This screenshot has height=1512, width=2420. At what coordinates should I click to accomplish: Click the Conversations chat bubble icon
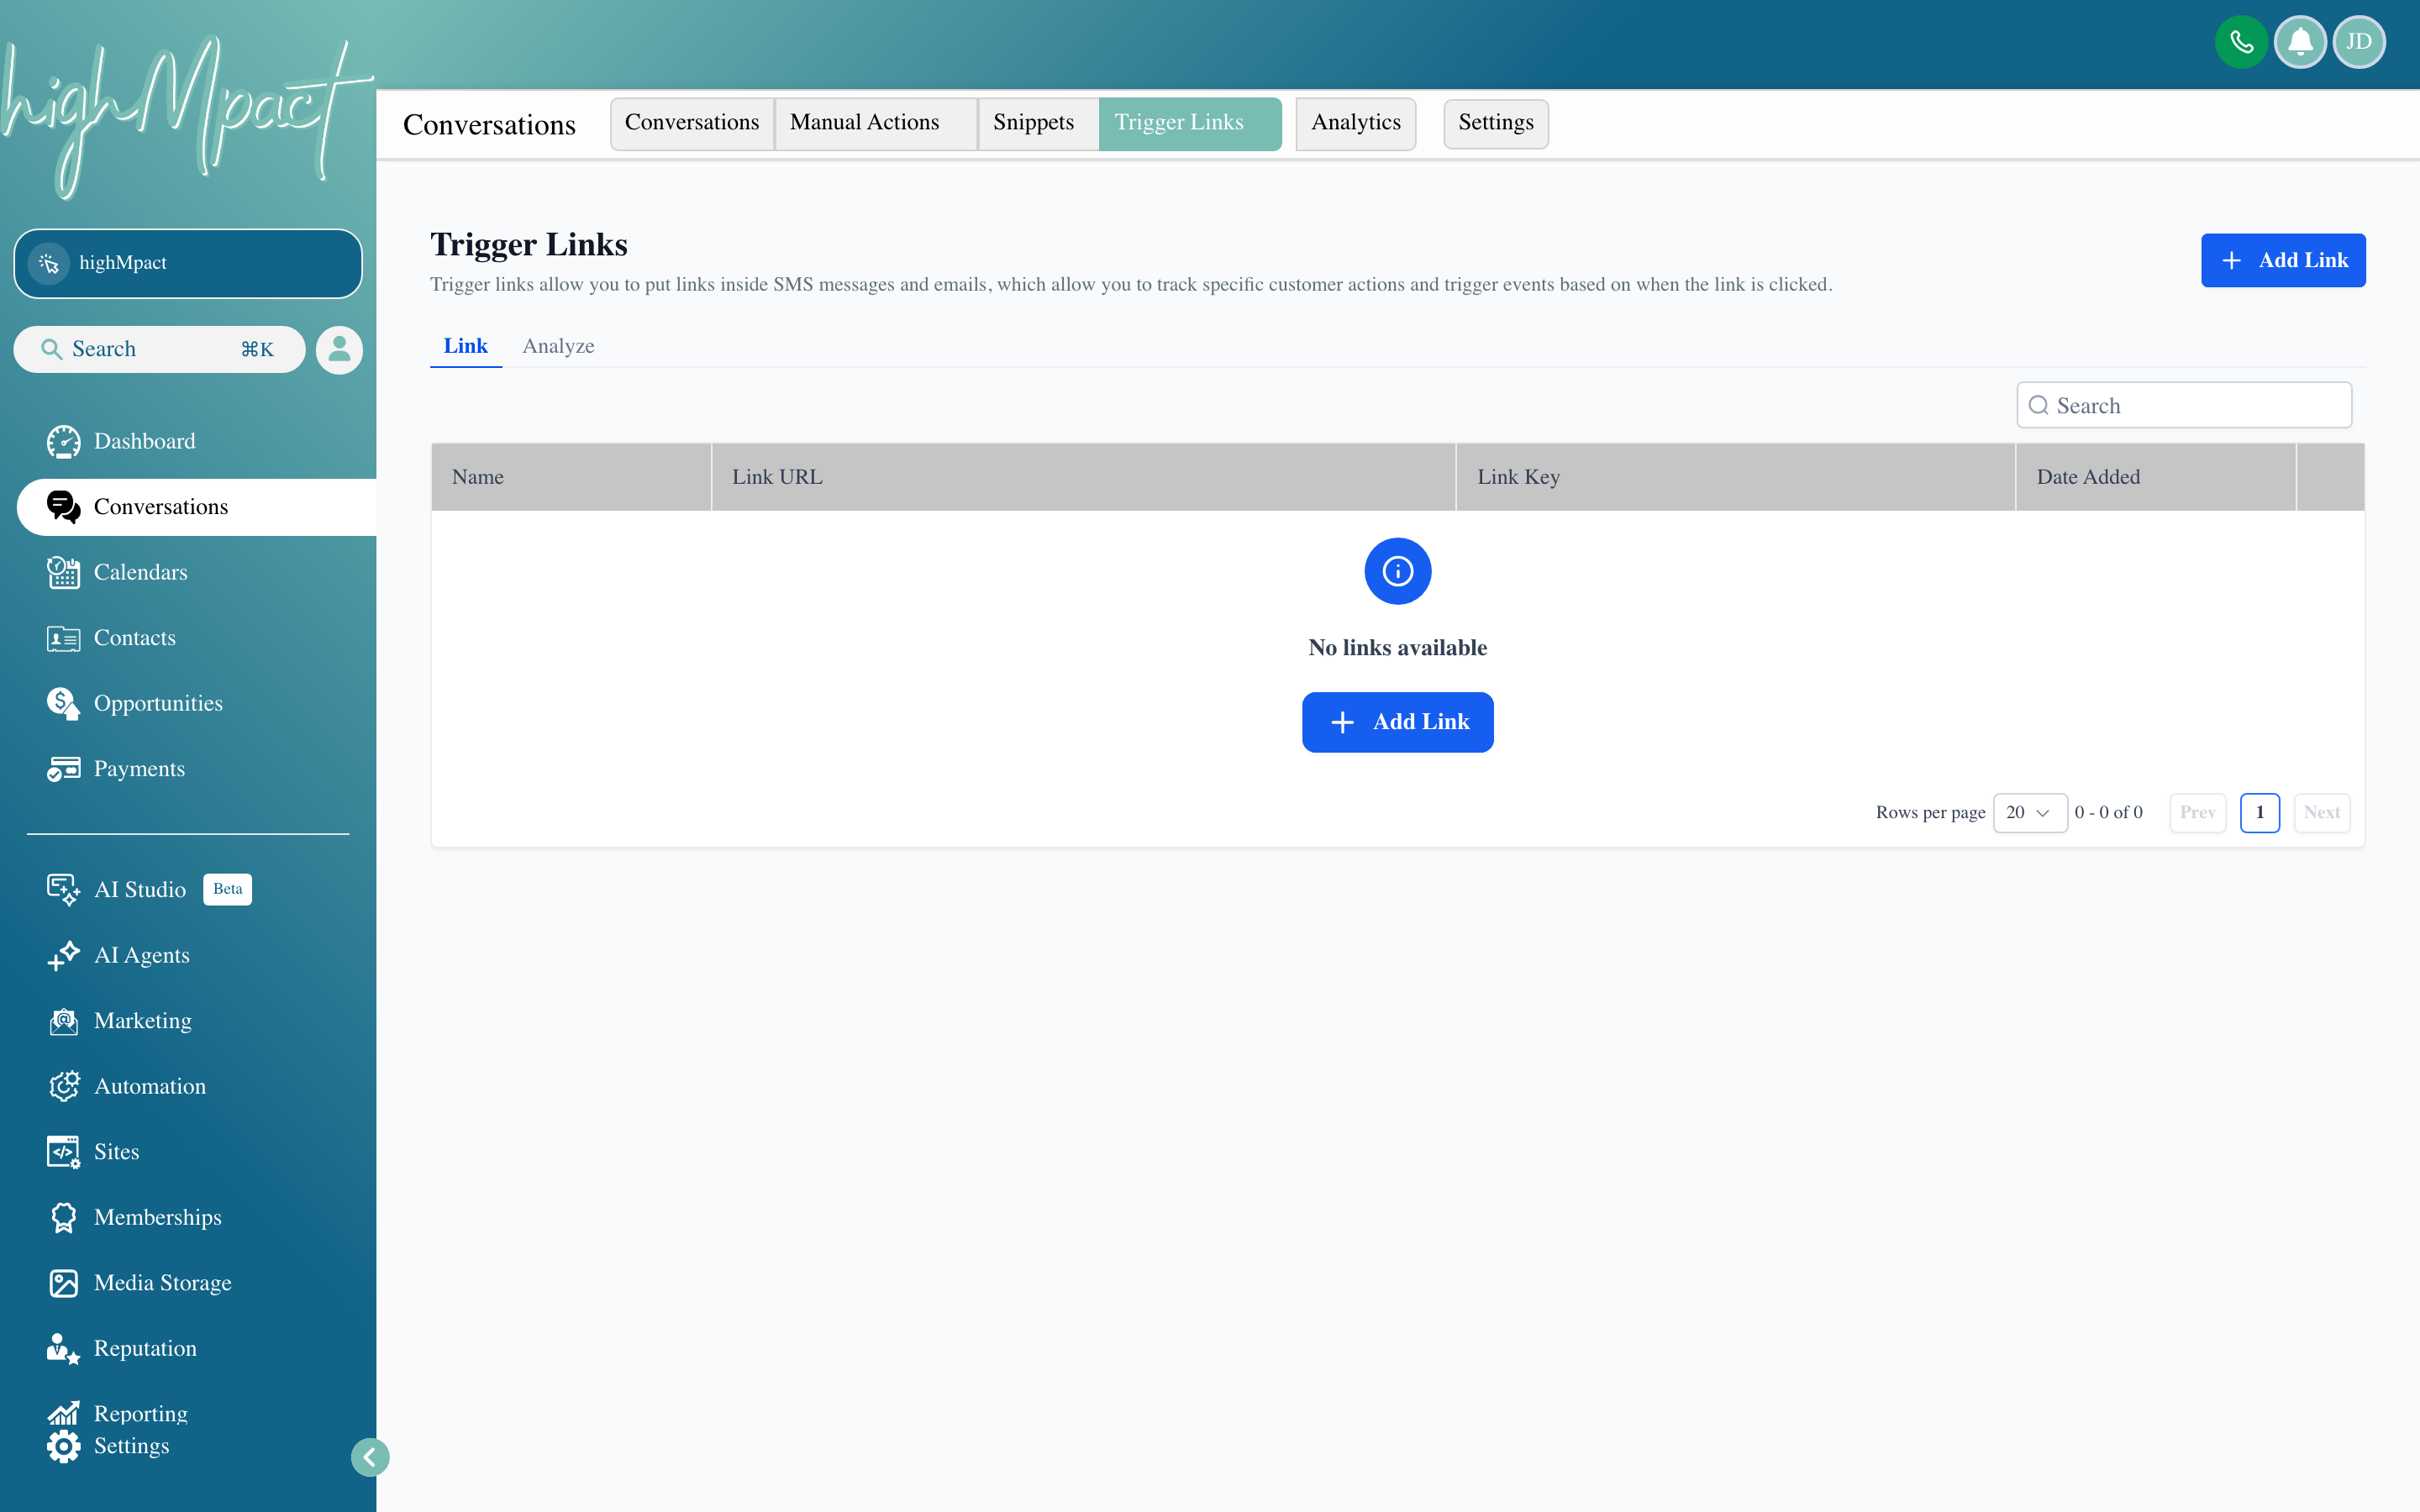coord(63,507)
